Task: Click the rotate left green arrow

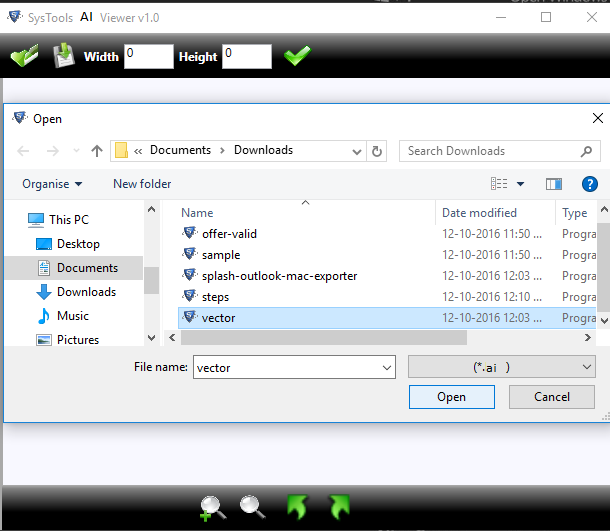Action: (298, 507)
